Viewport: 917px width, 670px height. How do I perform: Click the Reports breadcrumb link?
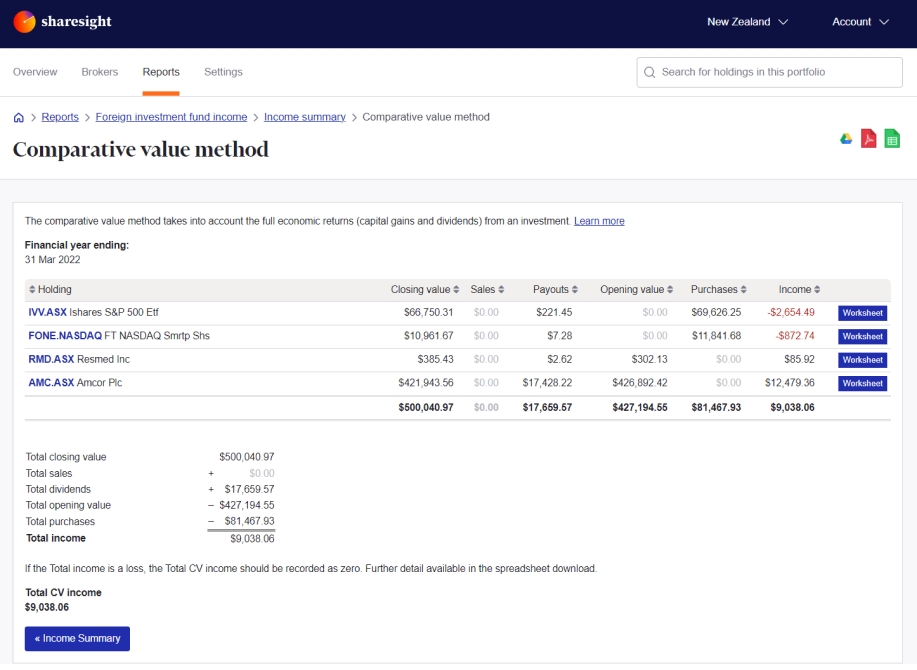[x=60, y=118]
